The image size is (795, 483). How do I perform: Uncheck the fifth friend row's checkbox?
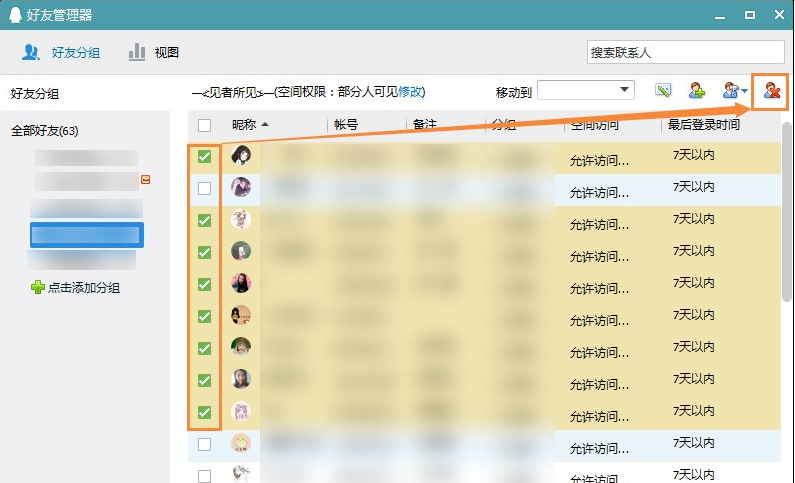coord(204,284)
